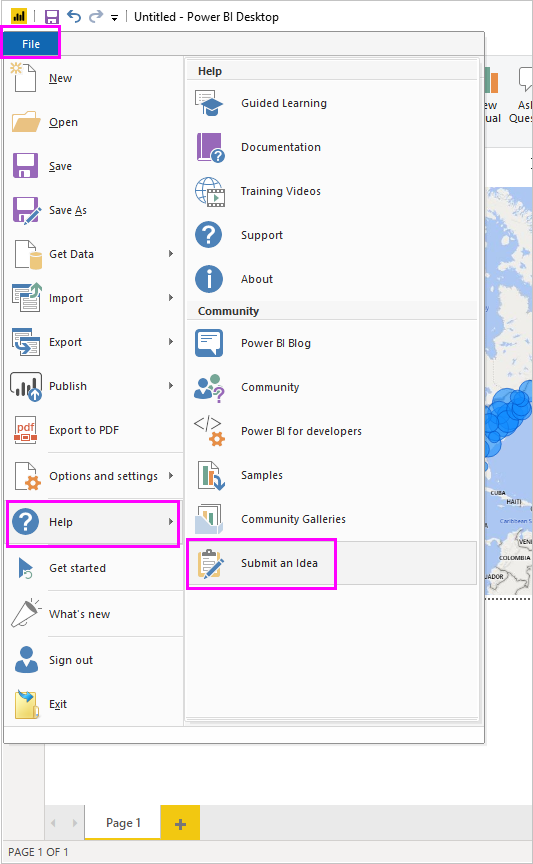Click the Community people icon
The height and width of the screenshot is (864, 533).
click(209, 387)
